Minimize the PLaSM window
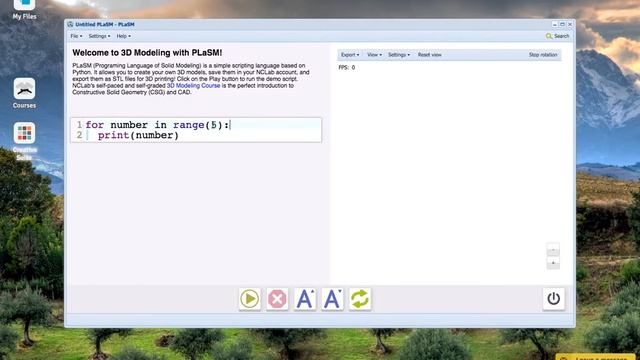Screen dimensions: 640x360 (x=555, y=24)
